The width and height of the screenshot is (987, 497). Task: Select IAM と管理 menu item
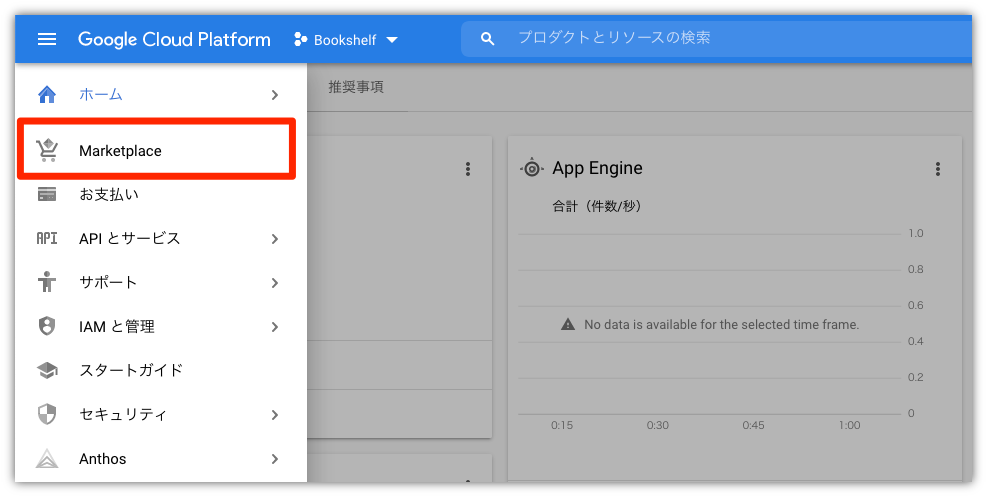(x=161, y=327)
